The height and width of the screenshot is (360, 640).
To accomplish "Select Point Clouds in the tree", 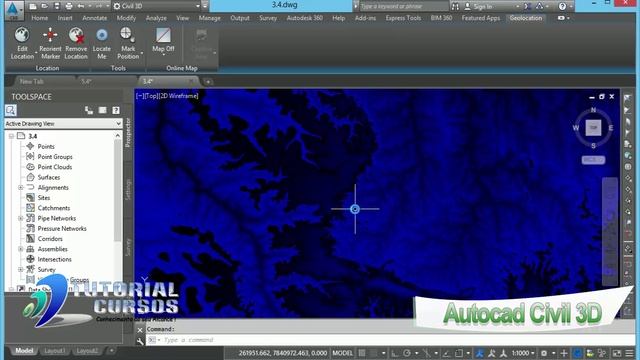I will pyautogui.click(x=55, y=167).
